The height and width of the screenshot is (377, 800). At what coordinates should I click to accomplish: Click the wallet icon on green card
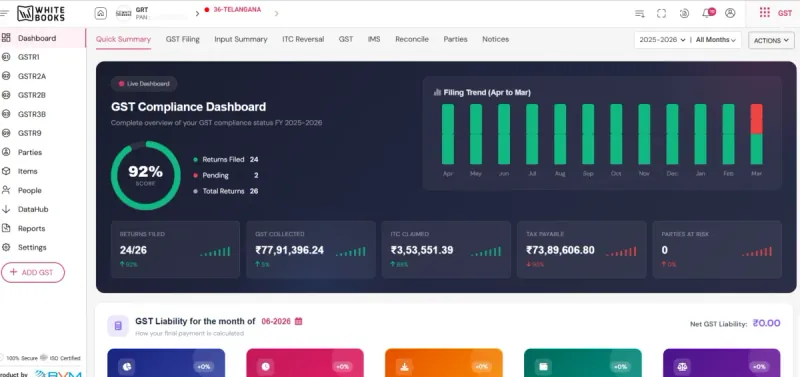(x=543, y=366)
